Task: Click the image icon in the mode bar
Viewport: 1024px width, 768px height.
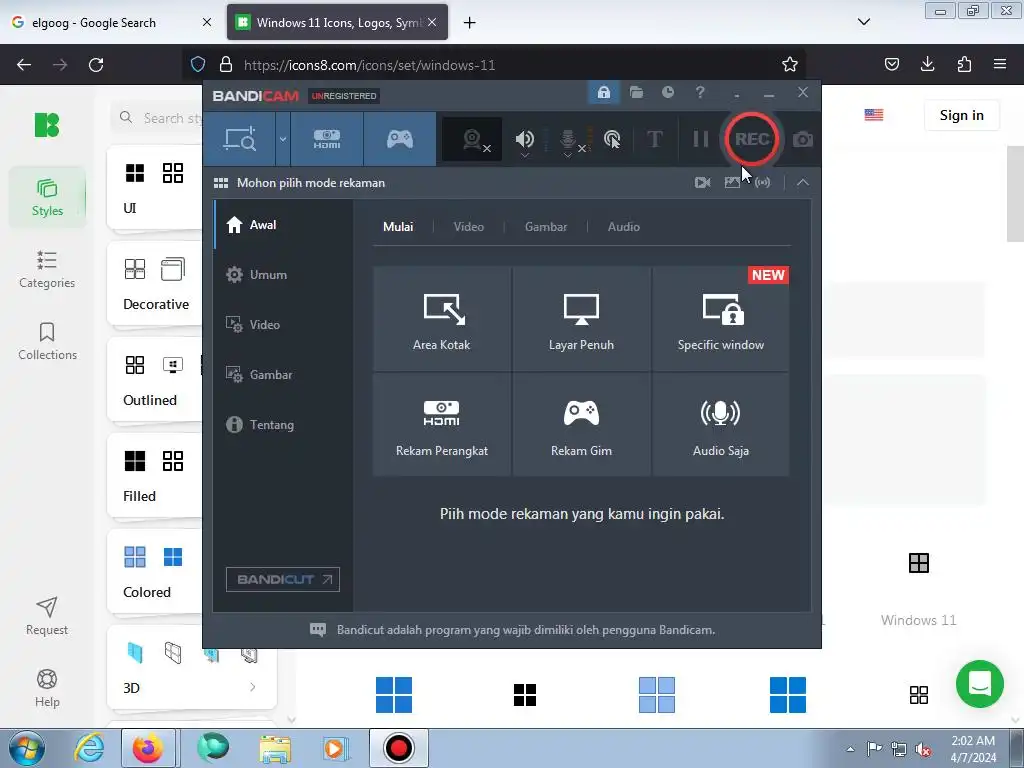Action: click(732, 183)
